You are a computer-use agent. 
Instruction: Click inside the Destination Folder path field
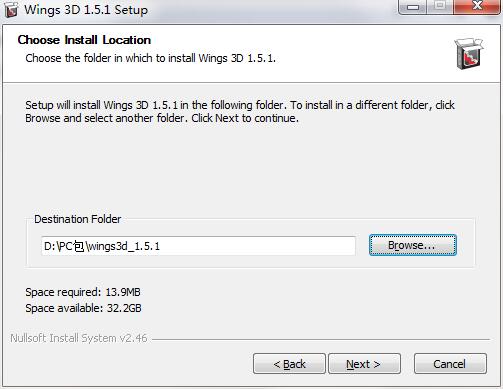tap(198, 246)
